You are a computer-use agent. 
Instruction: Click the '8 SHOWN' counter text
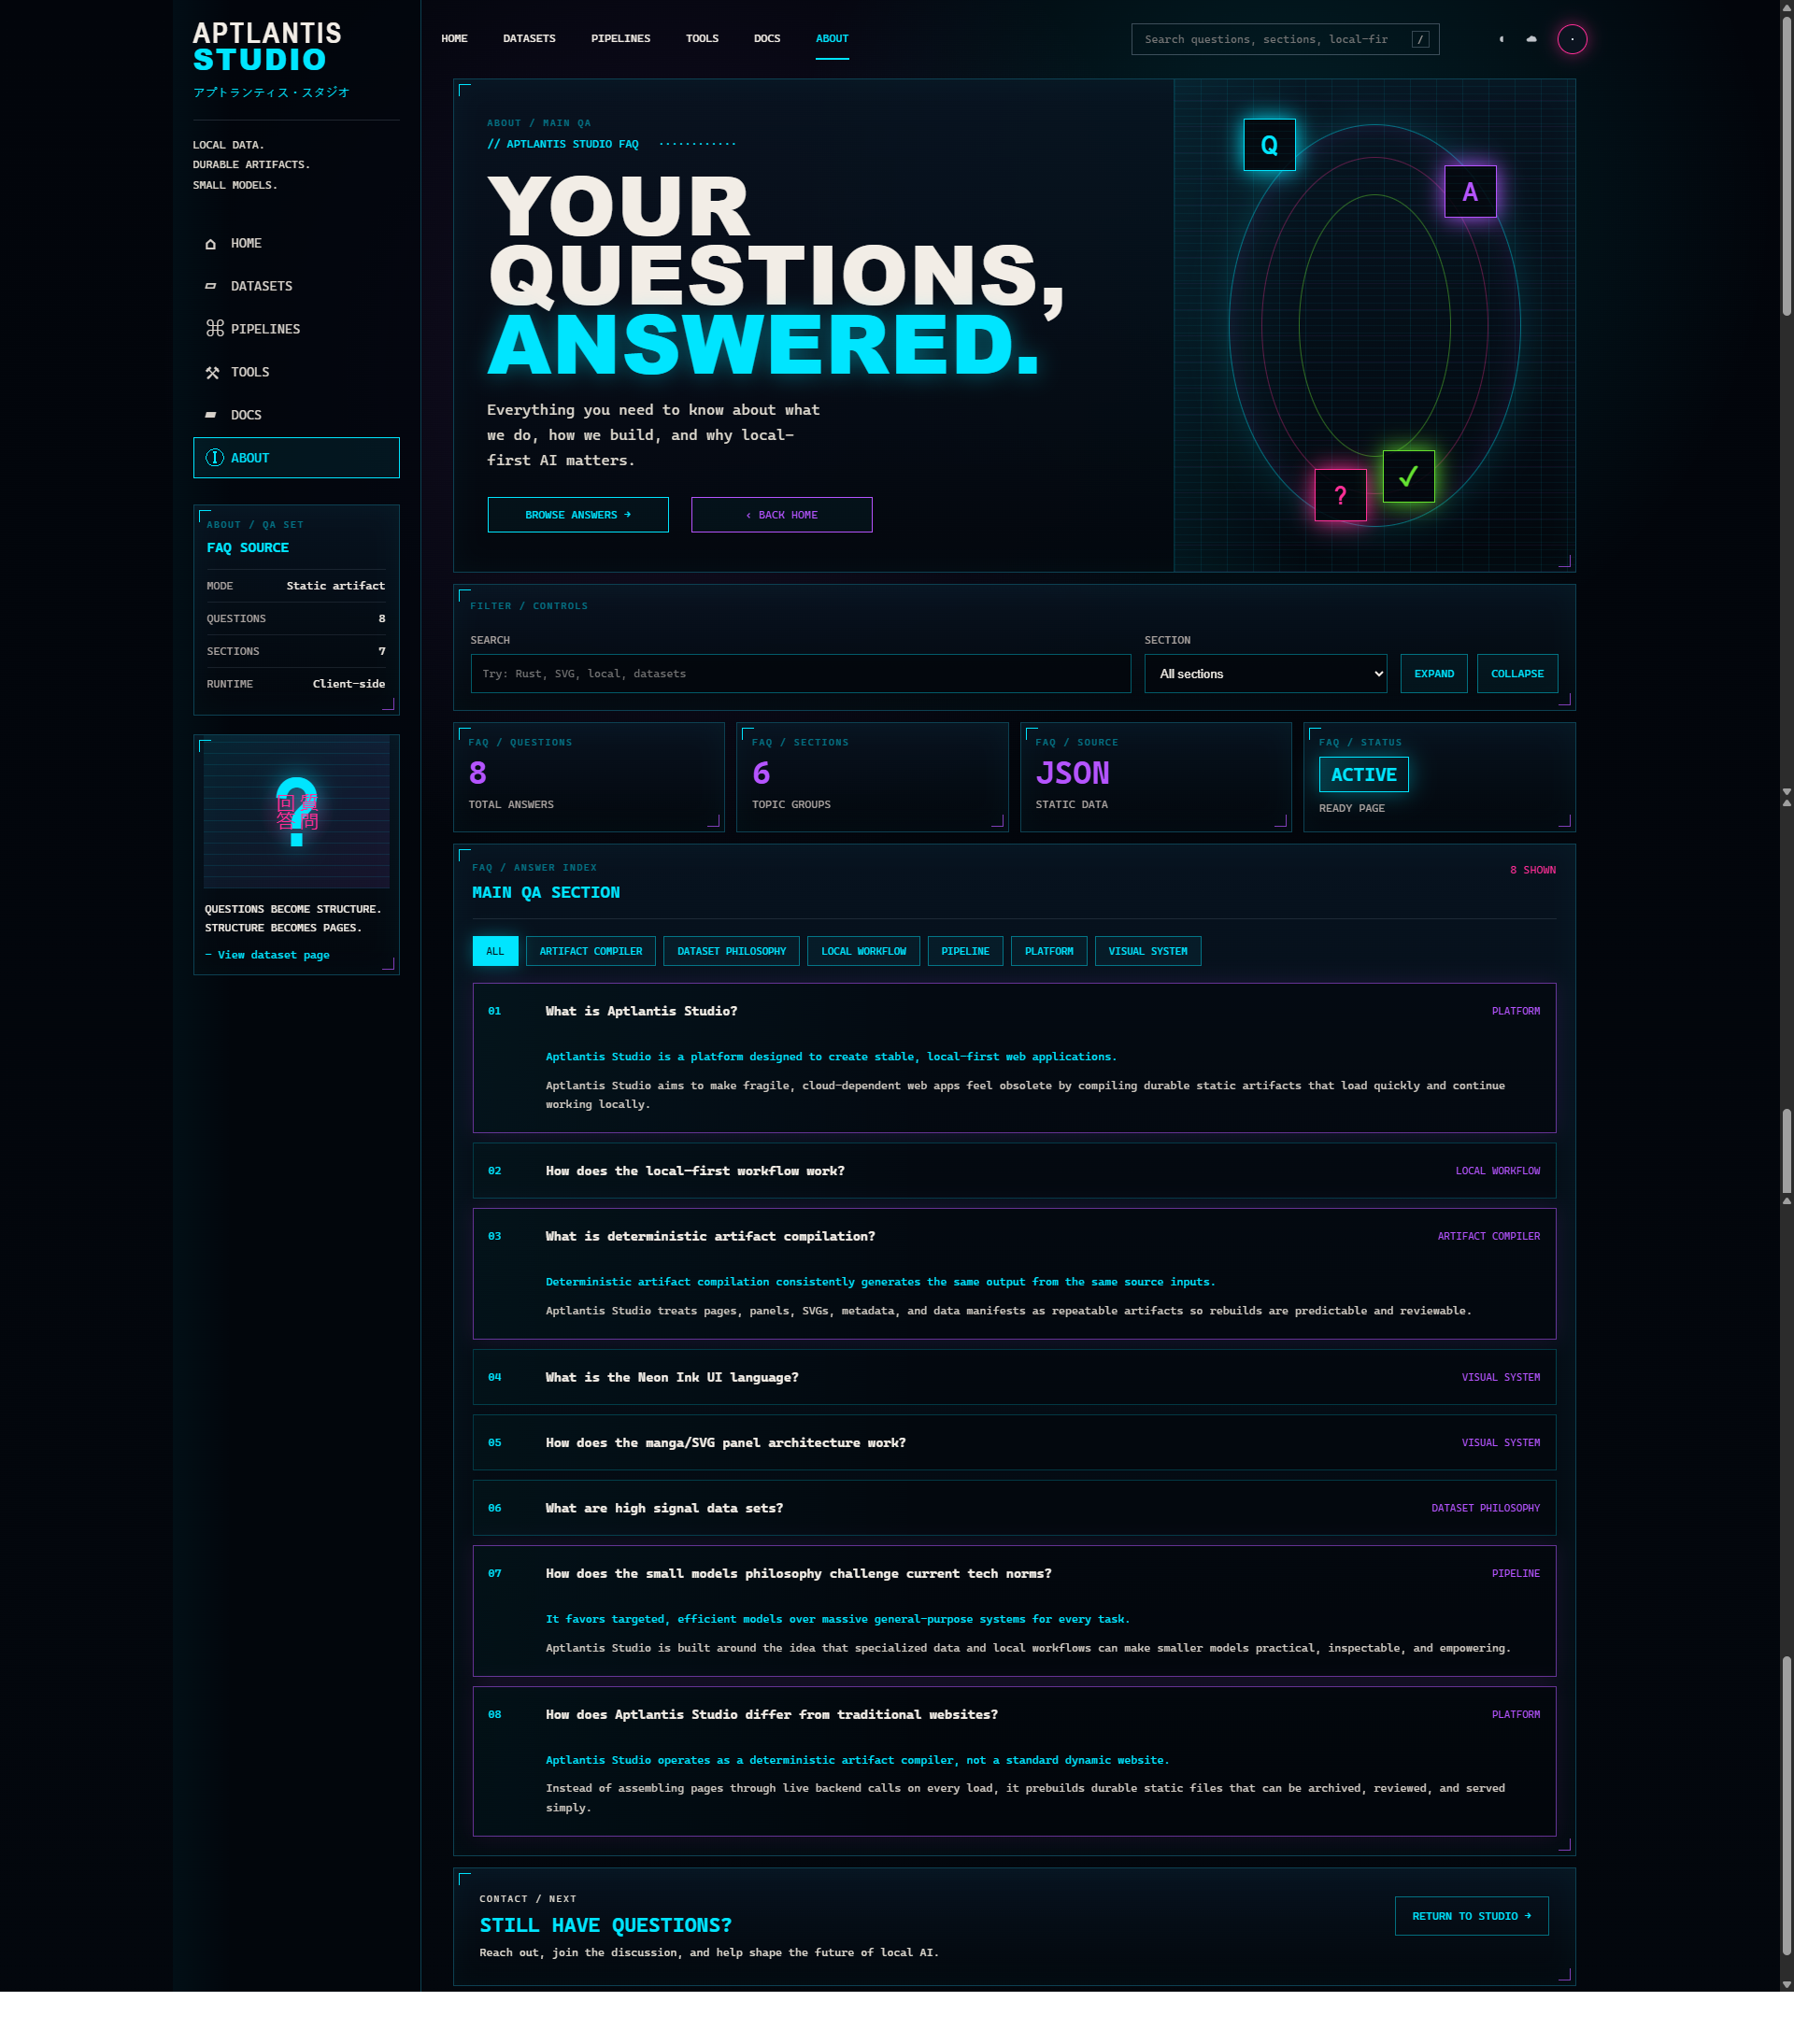tap(1532, 871)
